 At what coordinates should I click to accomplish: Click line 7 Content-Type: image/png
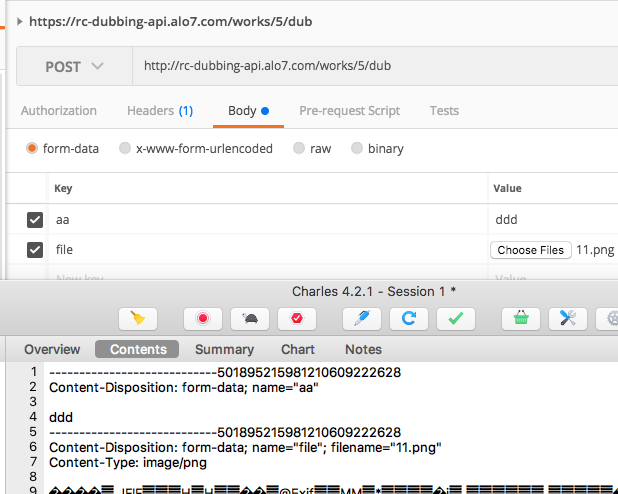click(x=128, y=462)
